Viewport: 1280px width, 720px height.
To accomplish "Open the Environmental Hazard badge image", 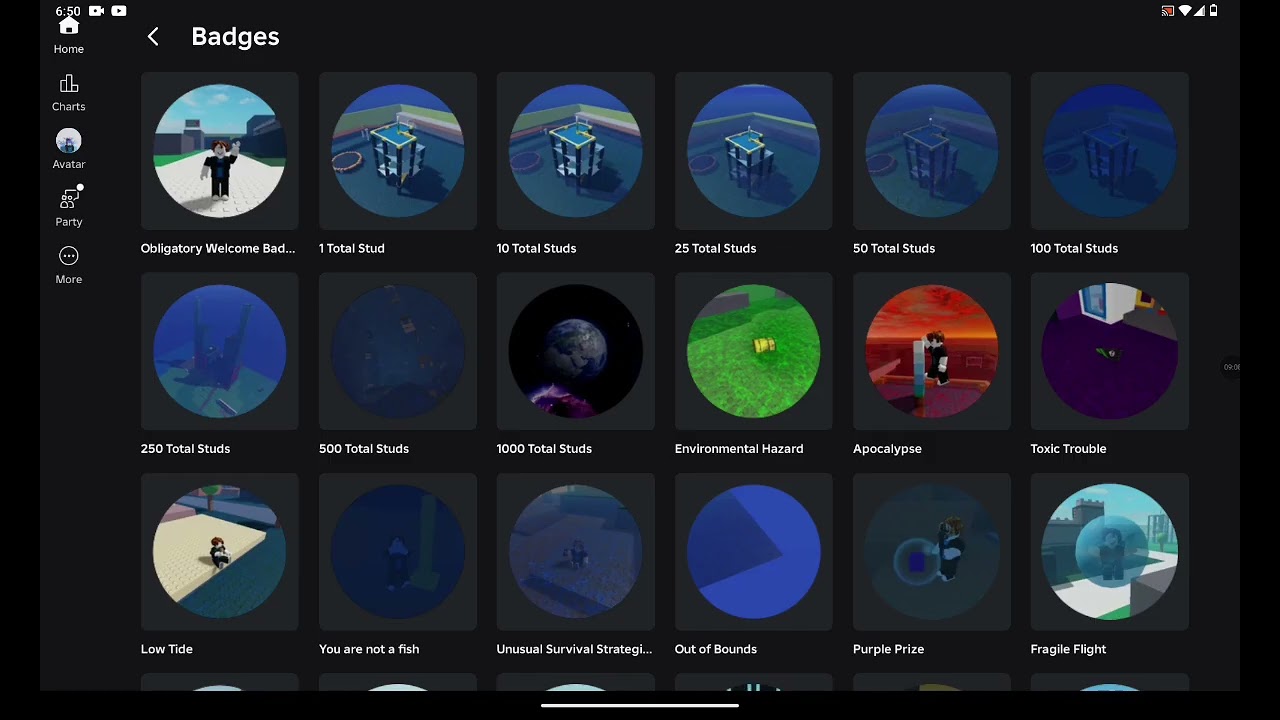I will click(754, 351).
